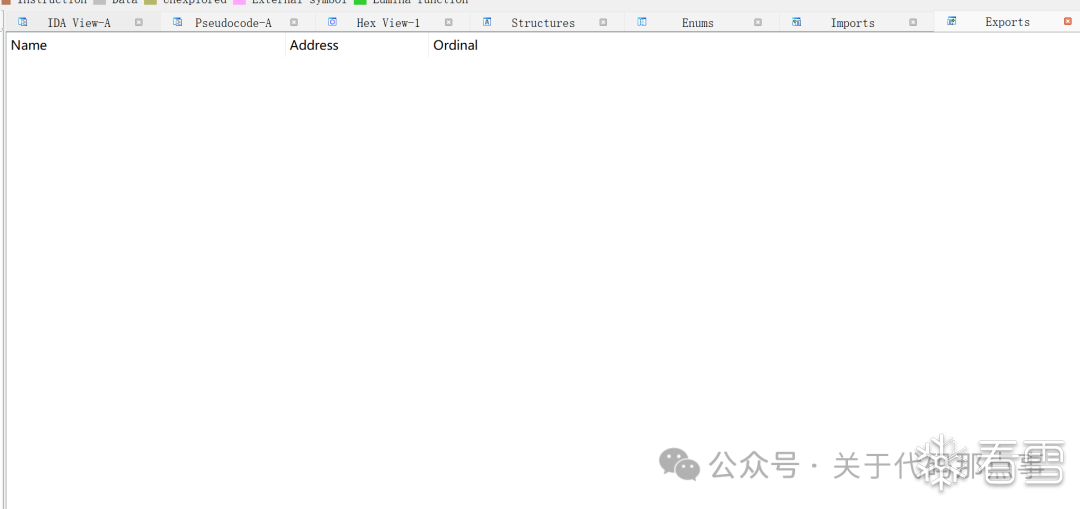The height and width of the screenshot is (509, 1080).
Task: Close the Hex View-1 tab
Action: click(448, 22)
